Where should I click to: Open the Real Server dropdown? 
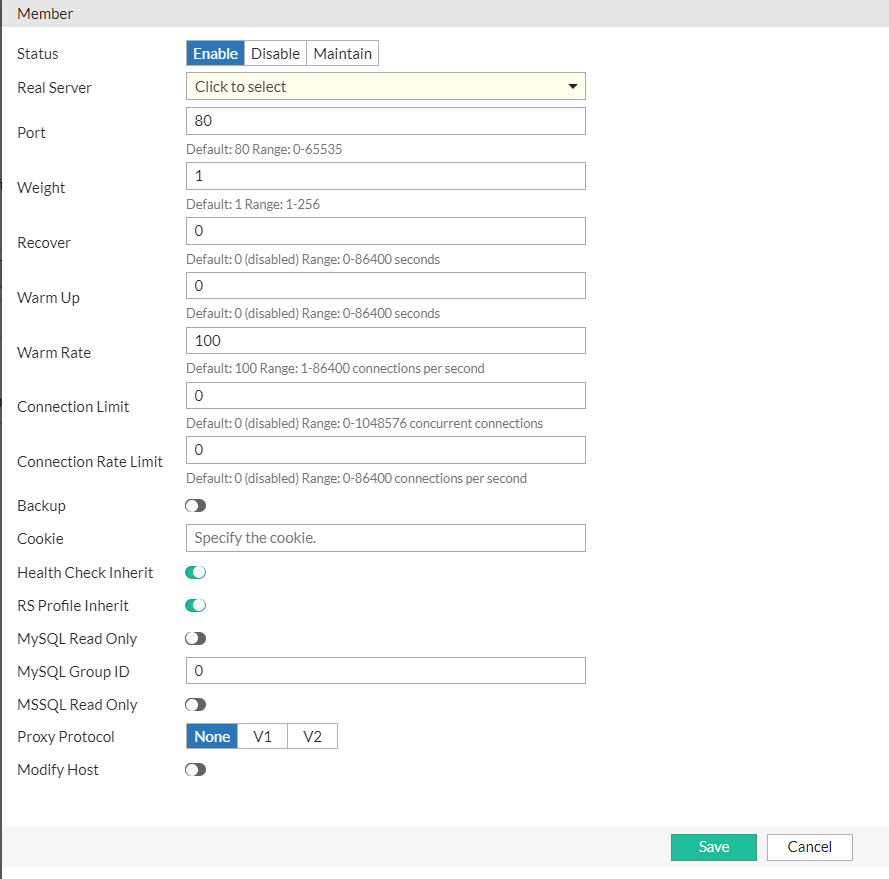[x=386, y=86]
